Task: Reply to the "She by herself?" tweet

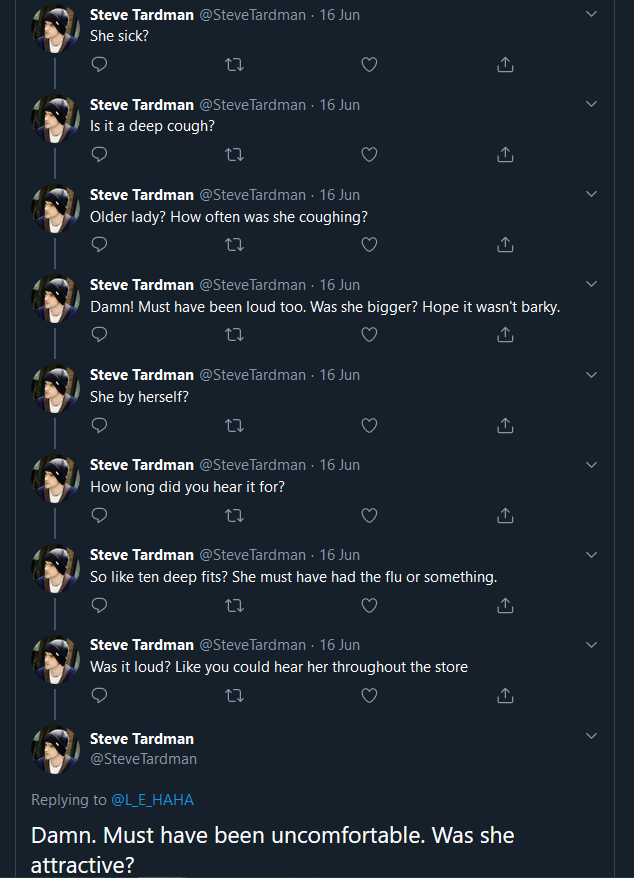Action: [x=99, y=425]
